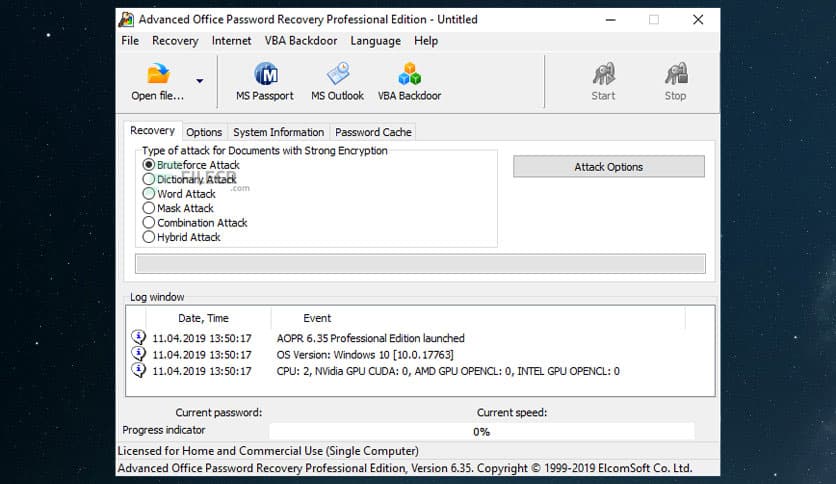Click the Progress indicator bar showing 0%
Image resolution: width=836 pixels, height=484 pixels.
click(481, 431)
